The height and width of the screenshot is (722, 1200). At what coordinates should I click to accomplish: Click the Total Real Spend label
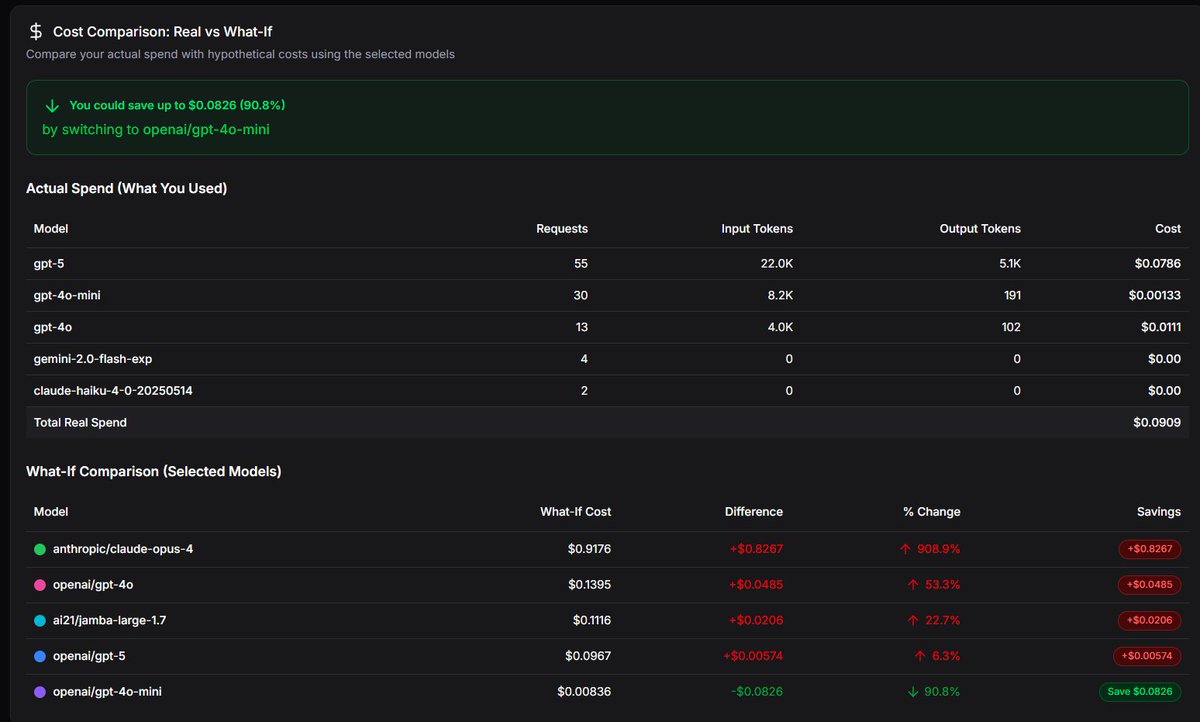80,423
